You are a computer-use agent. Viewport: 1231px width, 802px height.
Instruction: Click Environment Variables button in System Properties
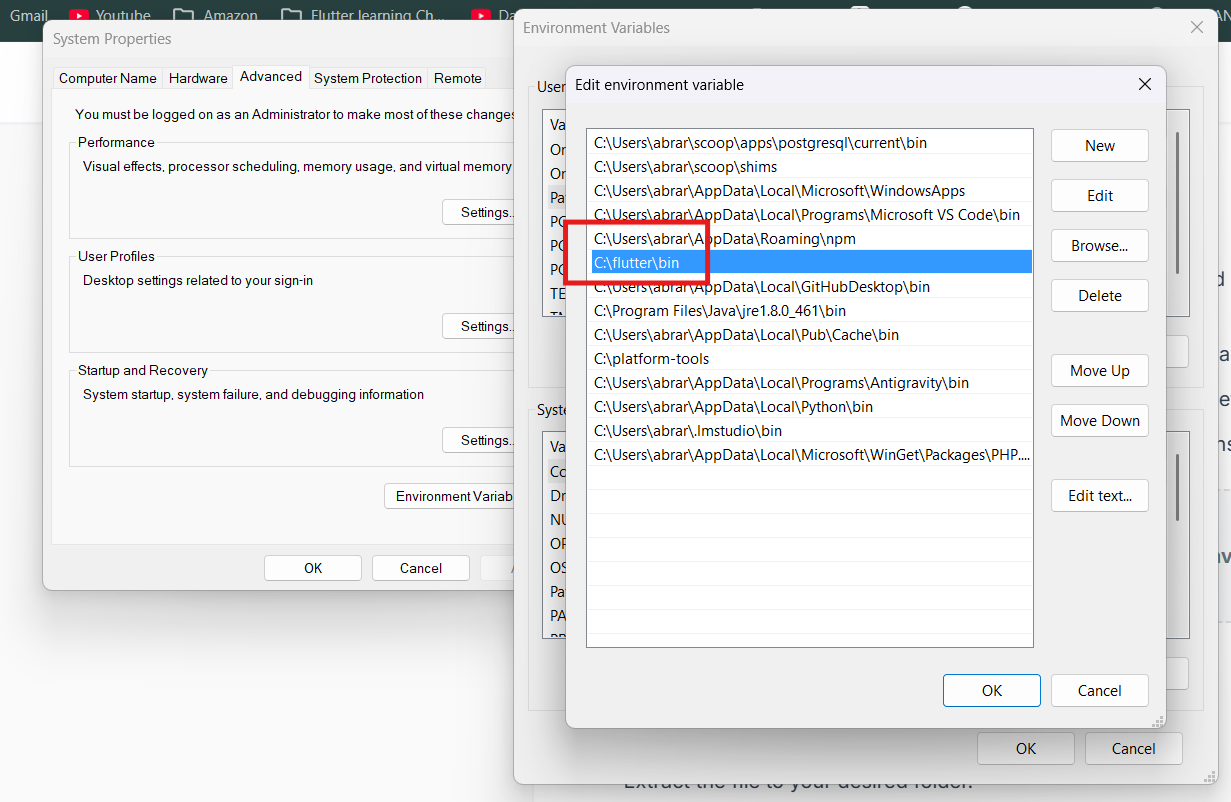451,496
